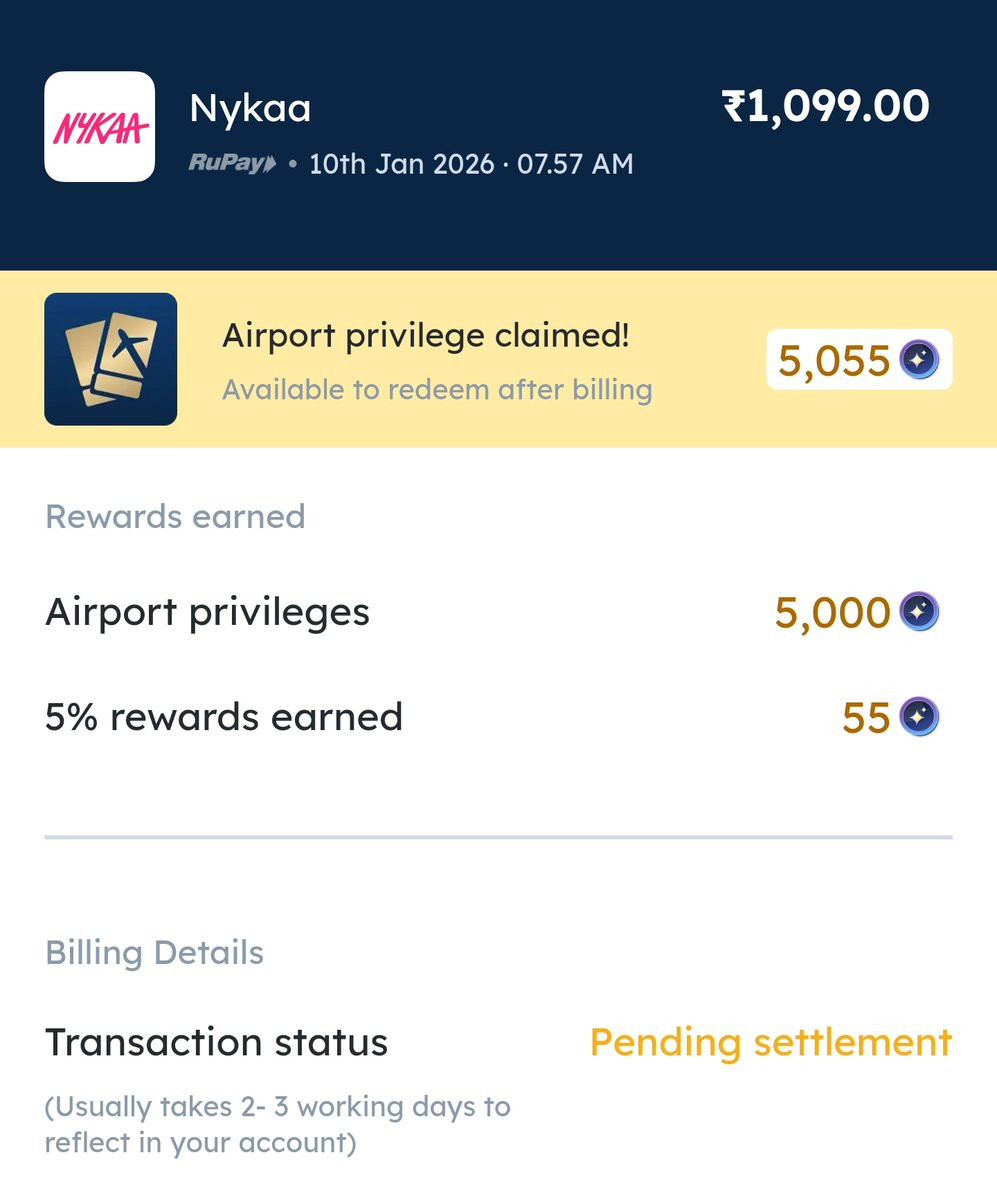Tap the 'Transaction status' label
The height and width of the screenshot is (1200, 997).
[216, 1042]
